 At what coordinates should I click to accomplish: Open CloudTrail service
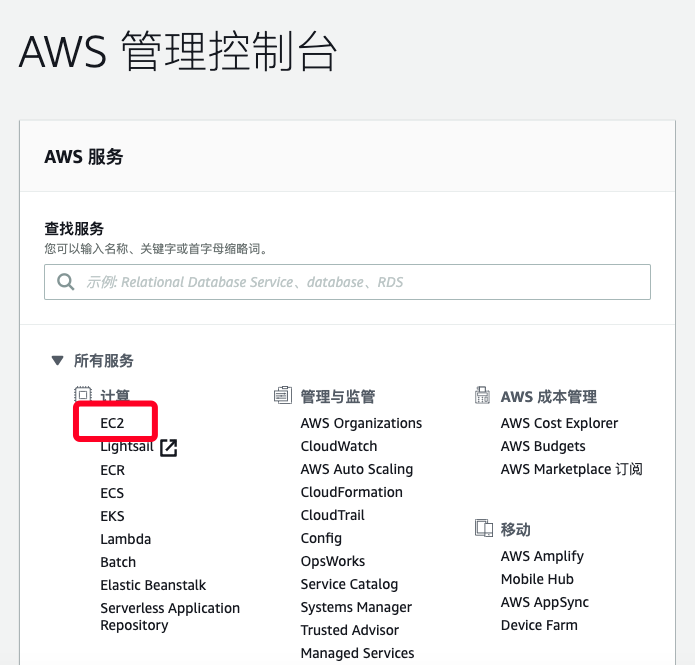(333, 515)
